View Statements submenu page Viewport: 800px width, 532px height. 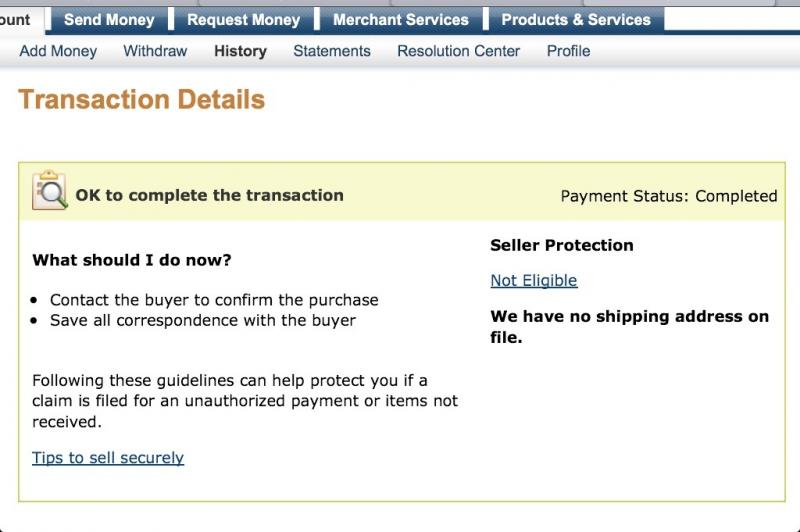point(332,51)
